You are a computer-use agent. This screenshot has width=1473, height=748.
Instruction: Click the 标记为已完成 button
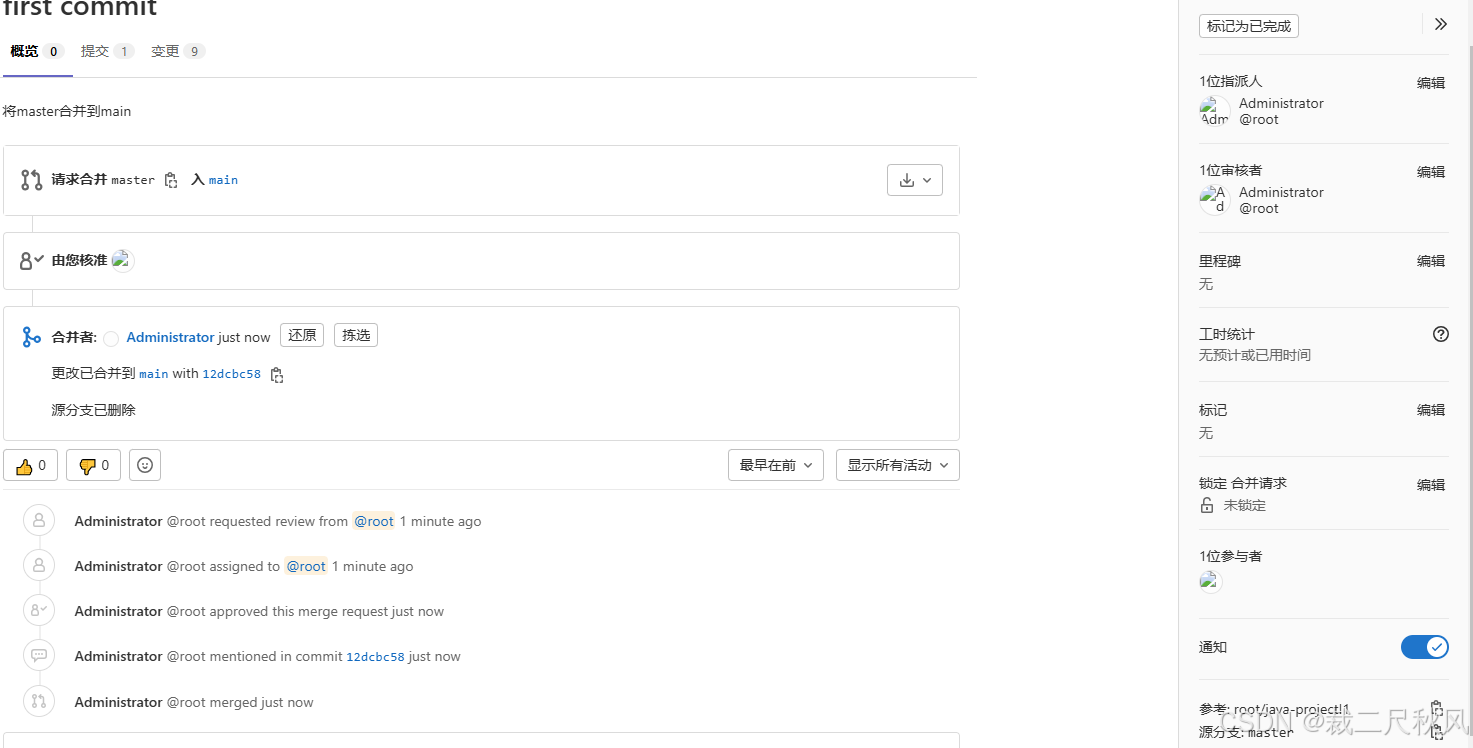tap(1248, 27)
